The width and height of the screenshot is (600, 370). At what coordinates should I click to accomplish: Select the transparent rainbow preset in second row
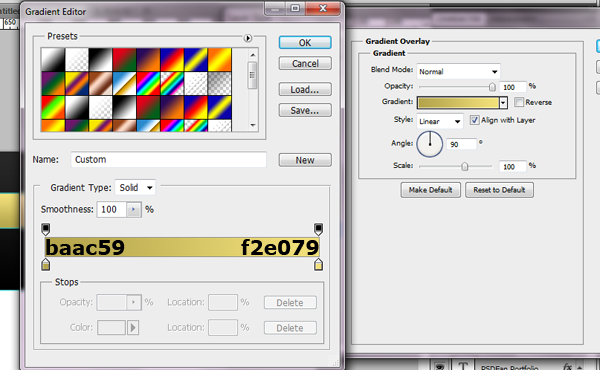tap(172, 83)
